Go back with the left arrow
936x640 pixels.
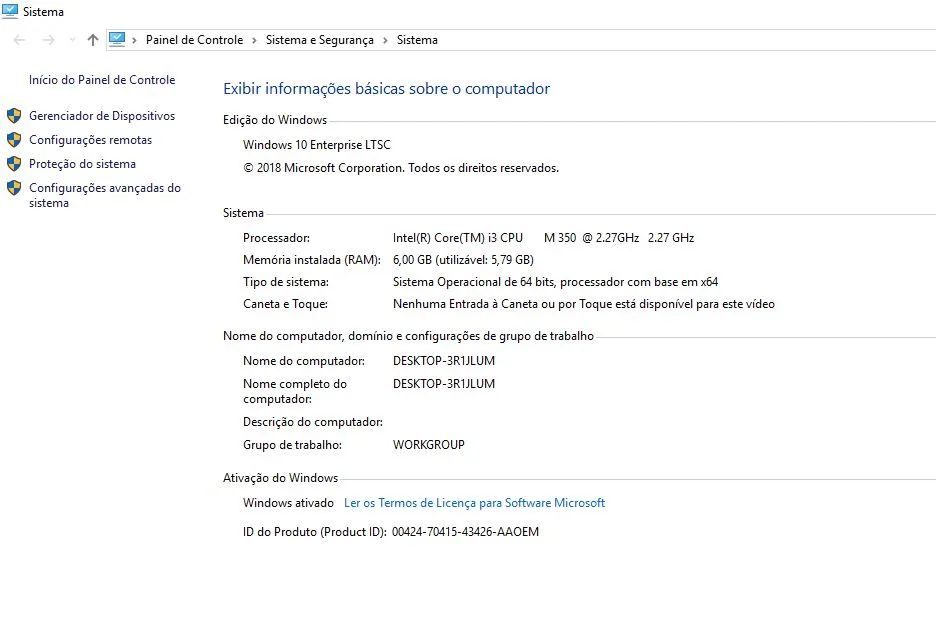19,40
